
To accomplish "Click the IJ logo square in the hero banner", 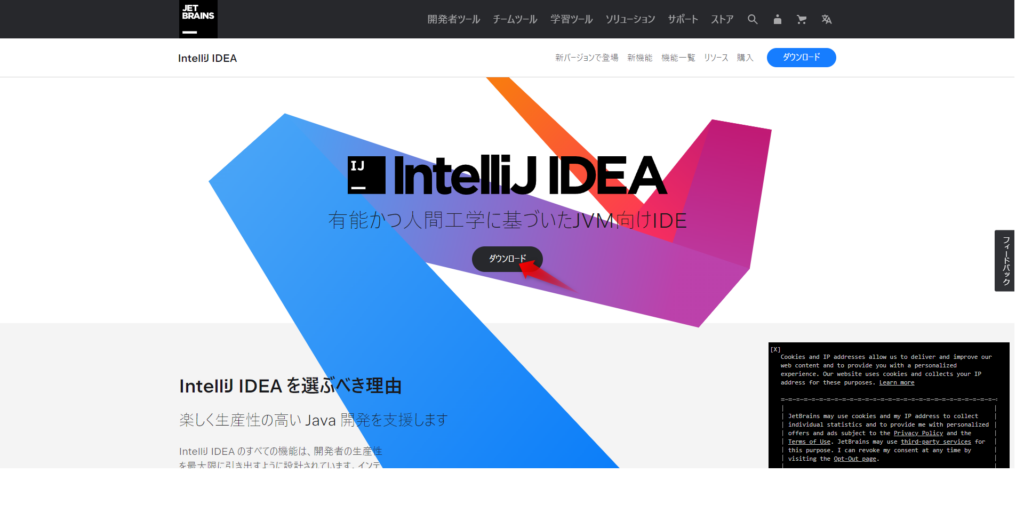I will [366, 175].
